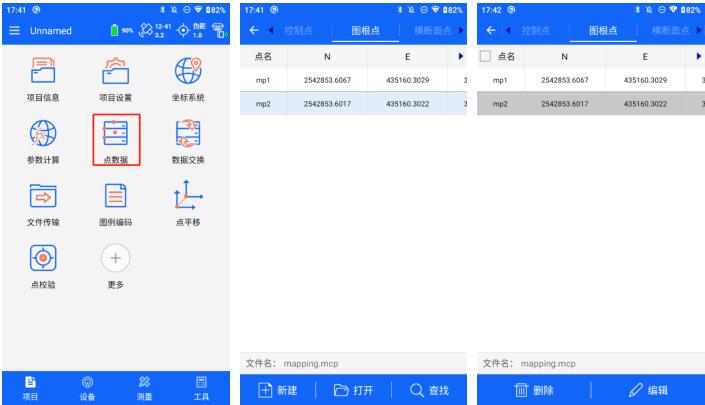Open the hamburger menu beside Unnamed
This screenshot has width=705, height=405.
point(14,31)
